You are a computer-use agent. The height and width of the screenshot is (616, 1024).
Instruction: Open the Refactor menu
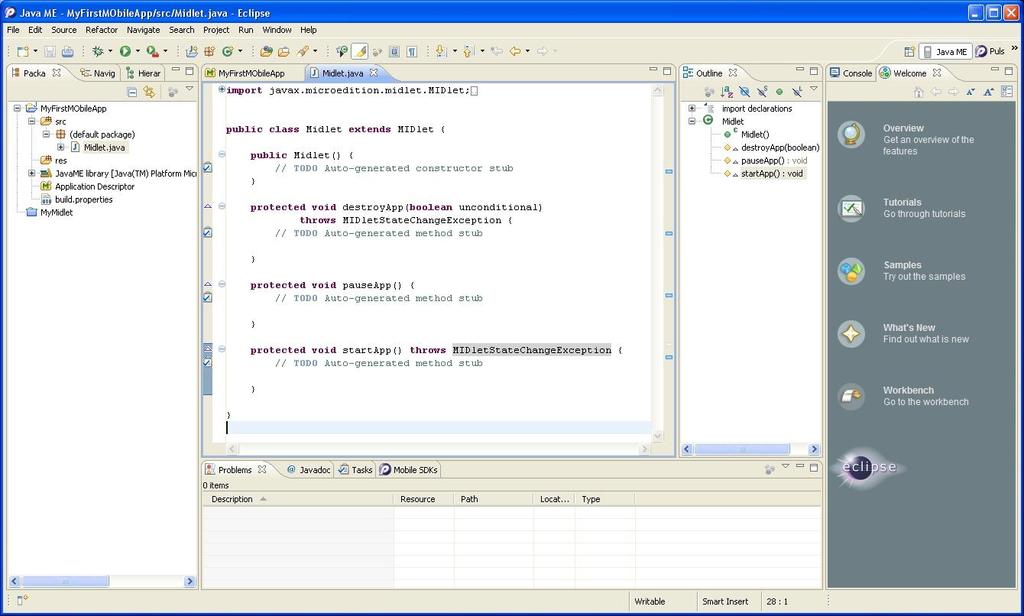(101, 30)
